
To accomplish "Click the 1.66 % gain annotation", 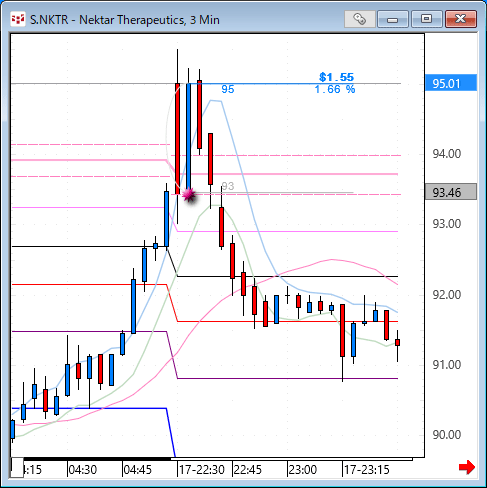I will coord(335,89).
